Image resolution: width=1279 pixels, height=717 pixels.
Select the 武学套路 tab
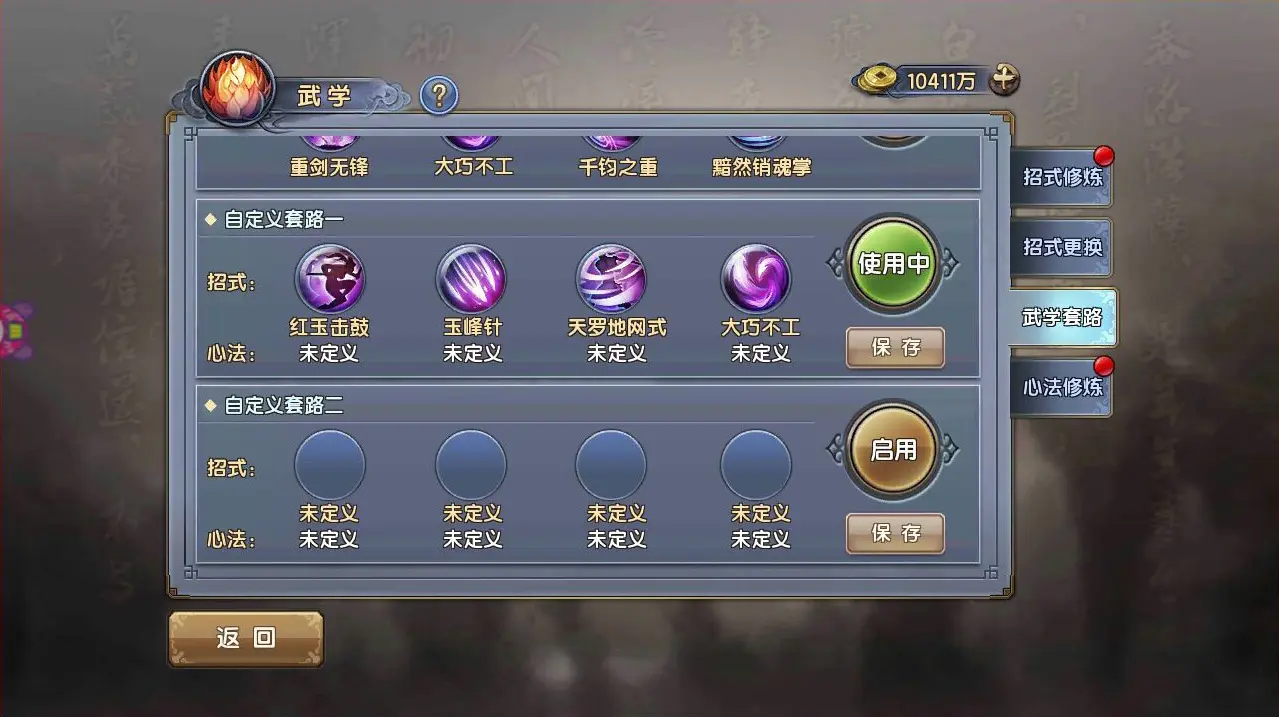pos(1061,318)
